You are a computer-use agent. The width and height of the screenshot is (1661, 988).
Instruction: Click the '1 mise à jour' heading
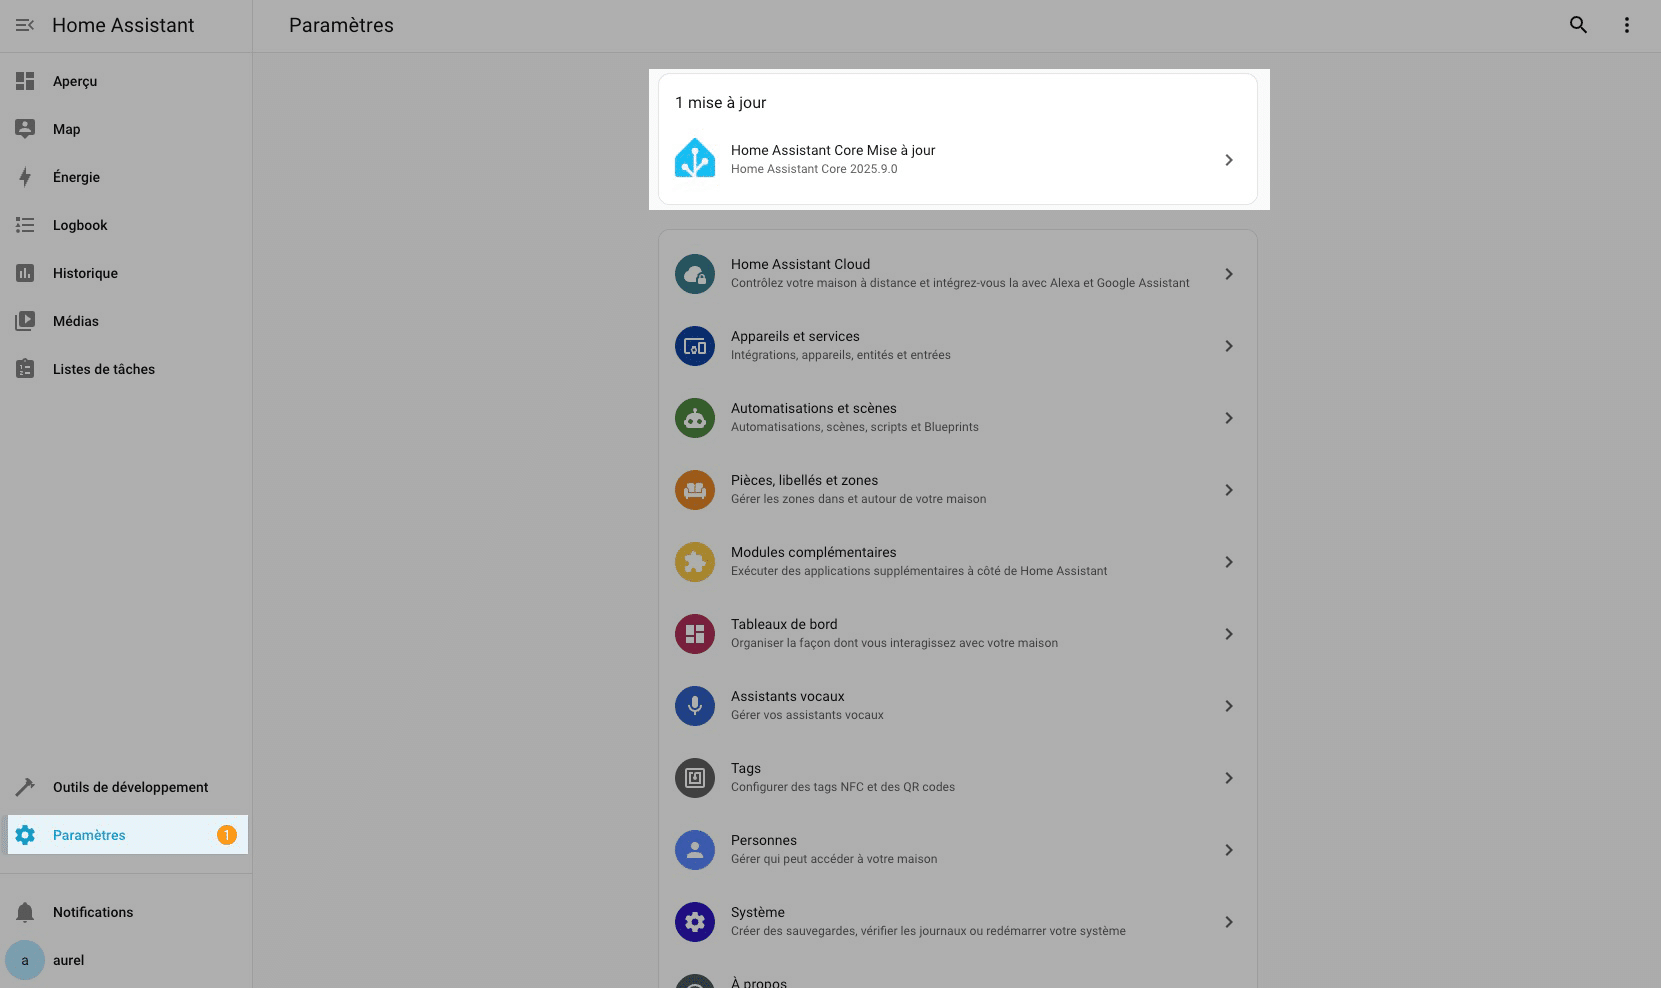coord(721,102)
